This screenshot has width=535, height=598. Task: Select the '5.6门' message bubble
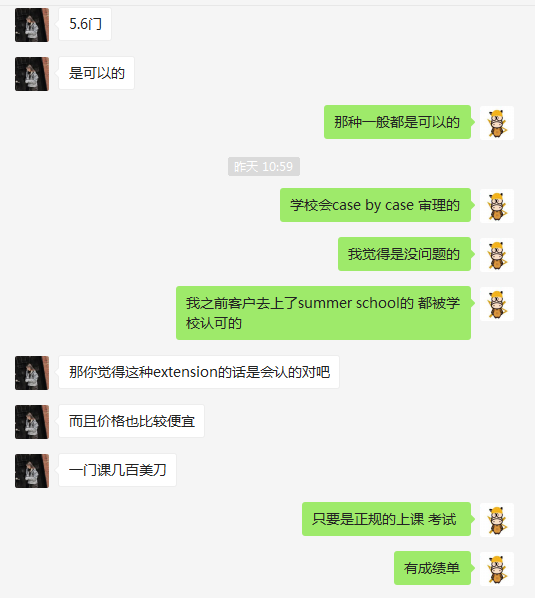click(x=85, y=24)
